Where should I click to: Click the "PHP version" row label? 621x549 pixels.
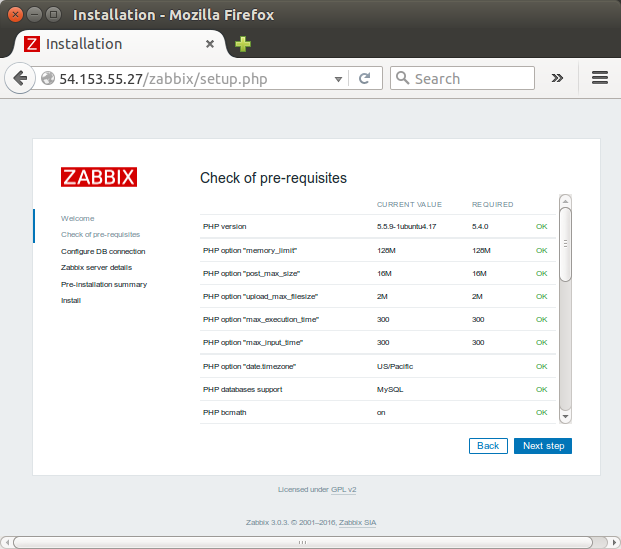[225, 227]
